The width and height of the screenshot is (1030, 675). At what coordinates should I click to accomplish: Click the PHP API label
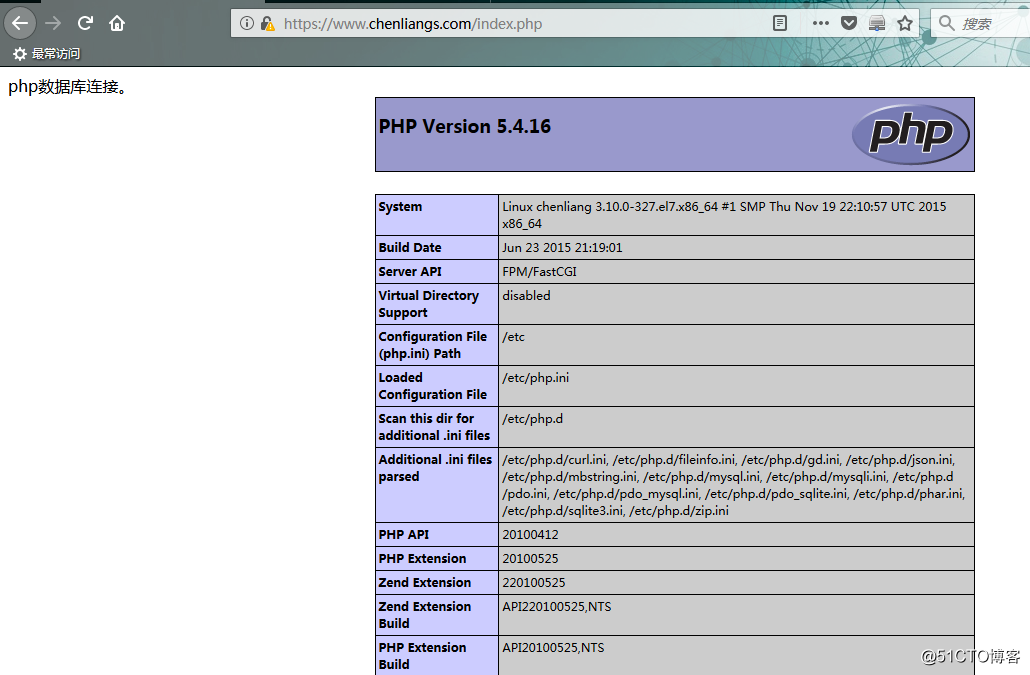click(403, 534)
